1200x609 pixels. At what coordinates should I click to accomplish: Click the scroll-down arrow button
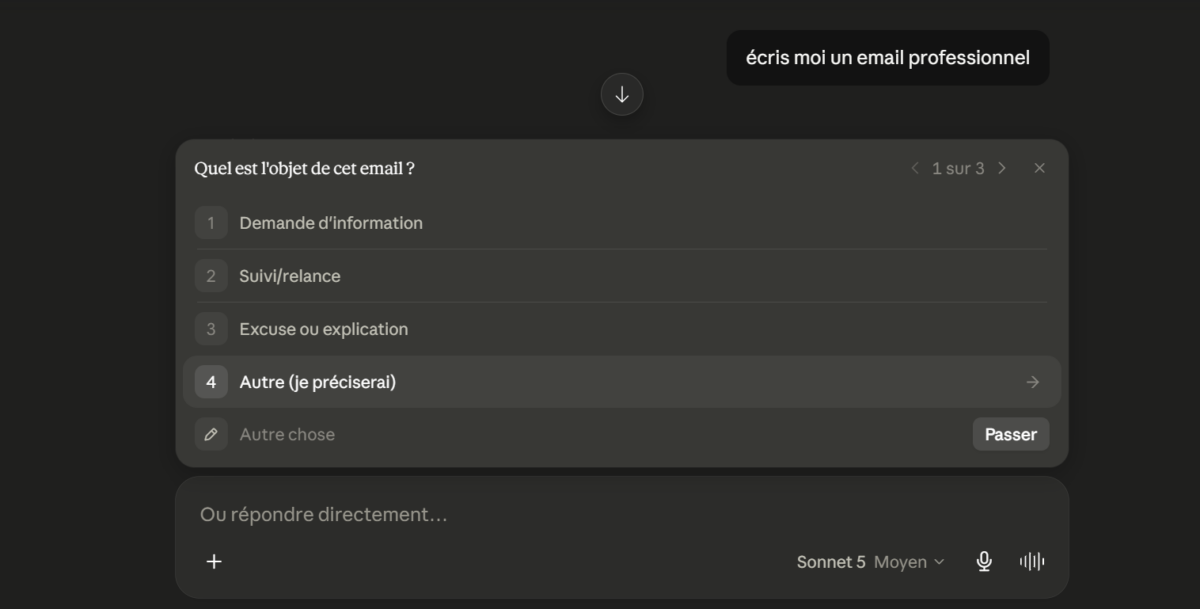click(x=622, y=95)
